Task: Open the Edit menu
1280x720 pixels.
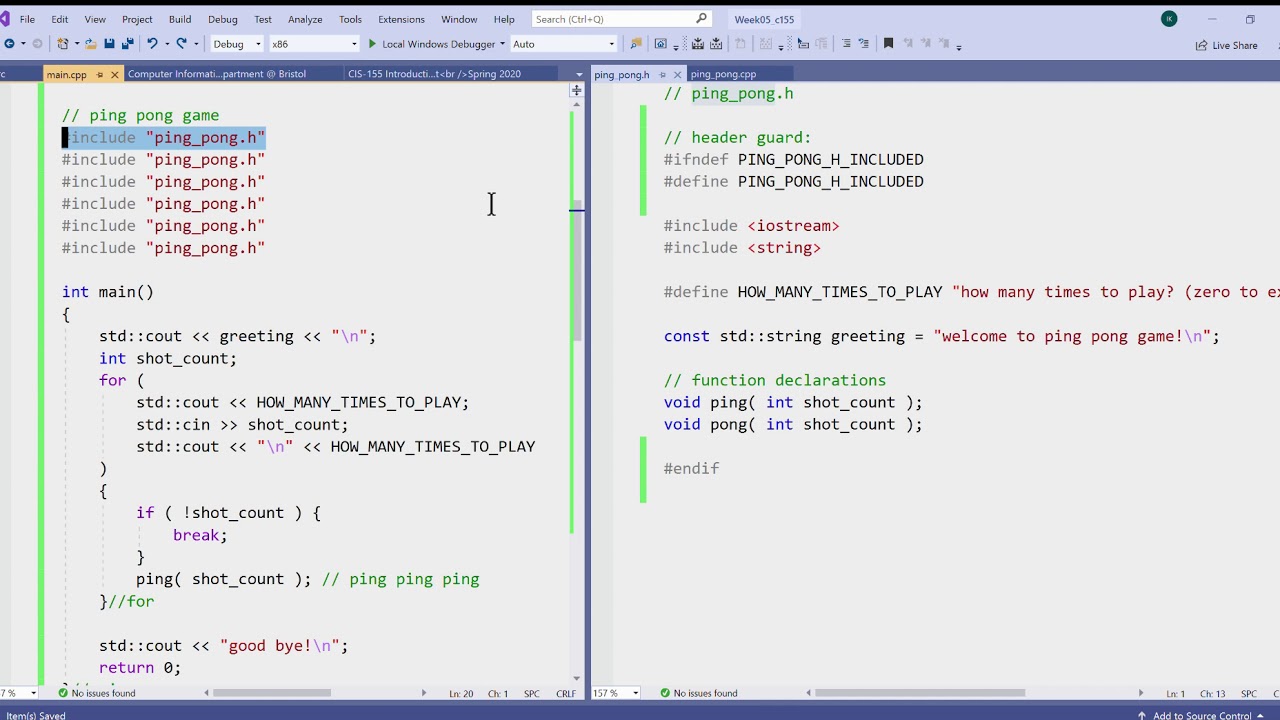Action: (x=60, y=19)
